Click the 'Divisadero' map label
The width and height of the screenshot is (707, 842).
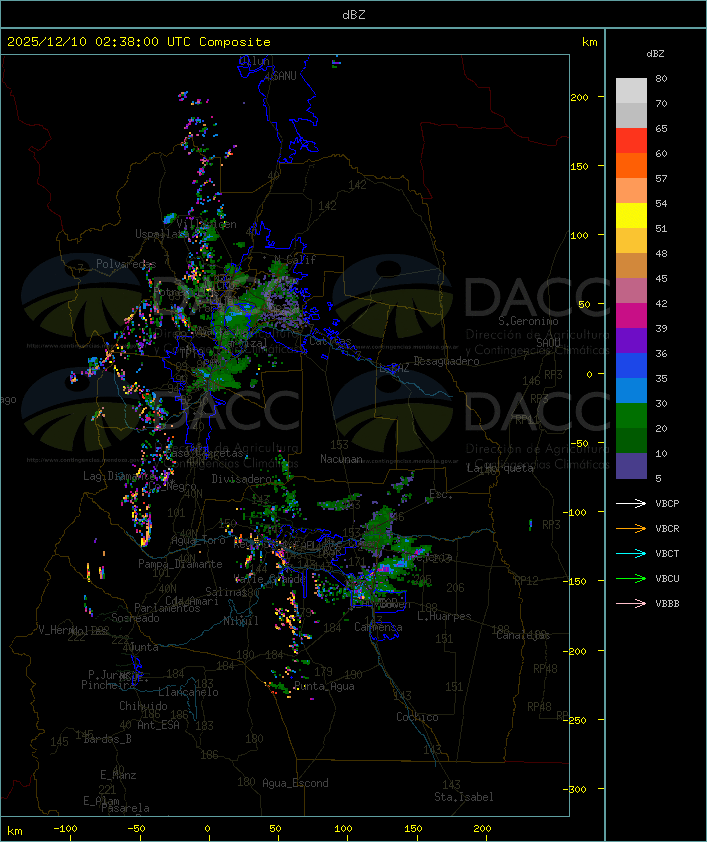(x=242, y=479)
